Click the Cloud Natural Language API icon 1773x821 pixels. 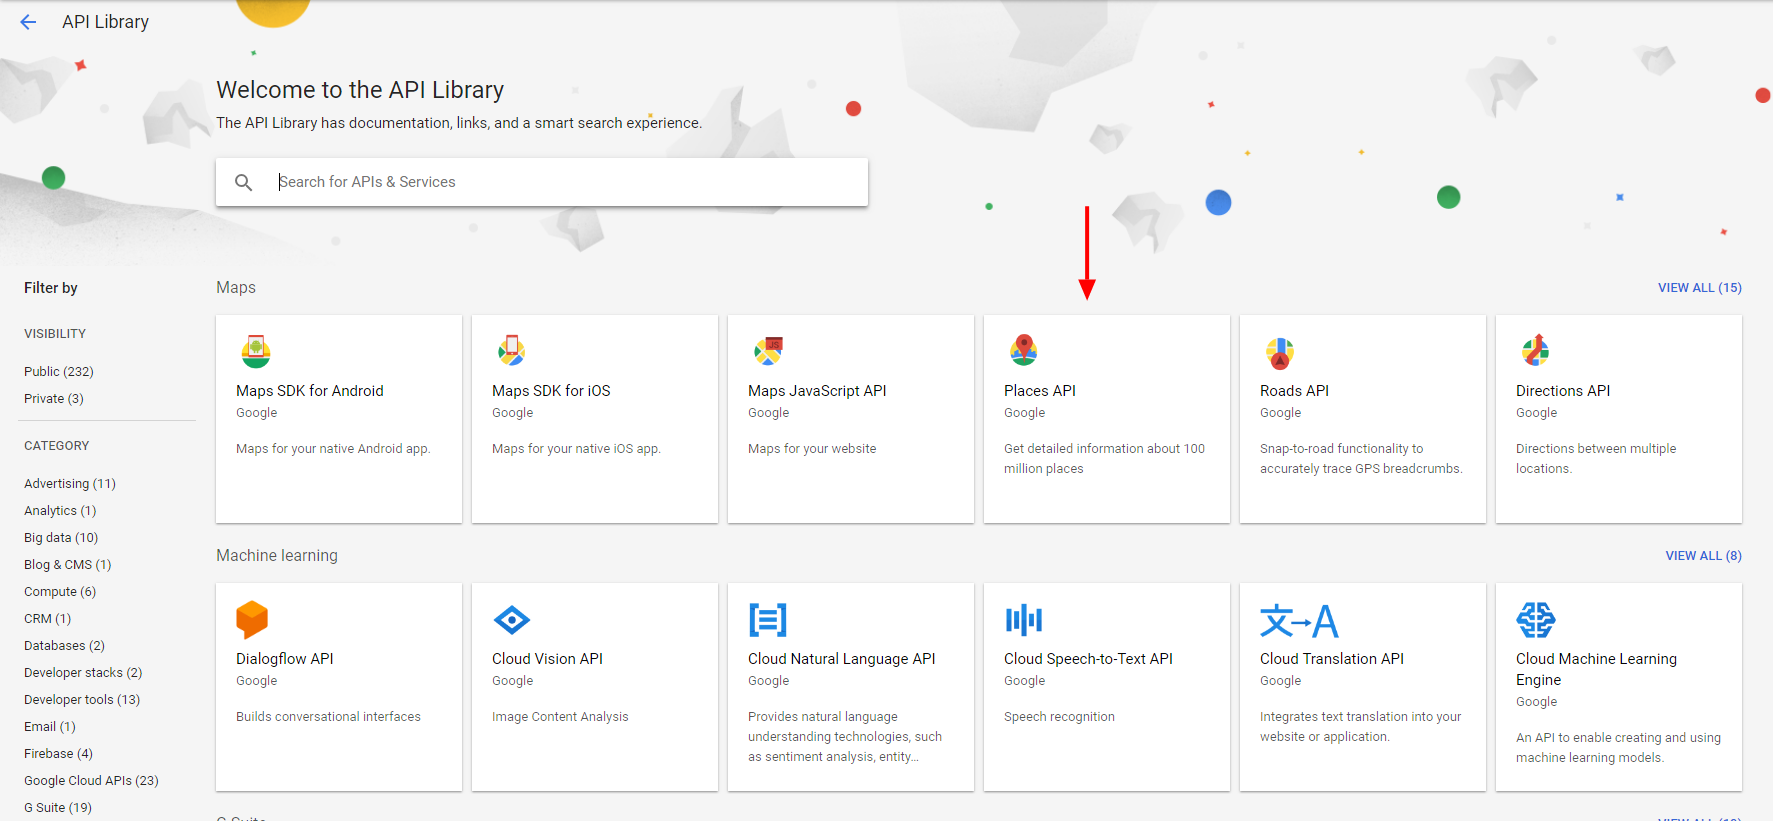(x=768, y=620)
